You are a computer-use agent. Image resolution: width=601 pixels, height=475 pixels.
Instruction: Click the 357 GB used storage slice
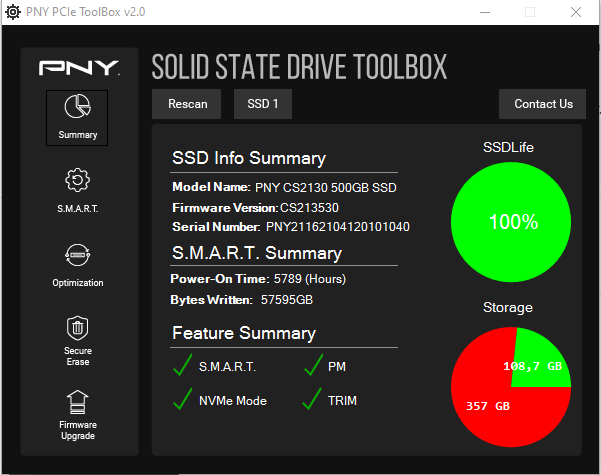[488, 406]
